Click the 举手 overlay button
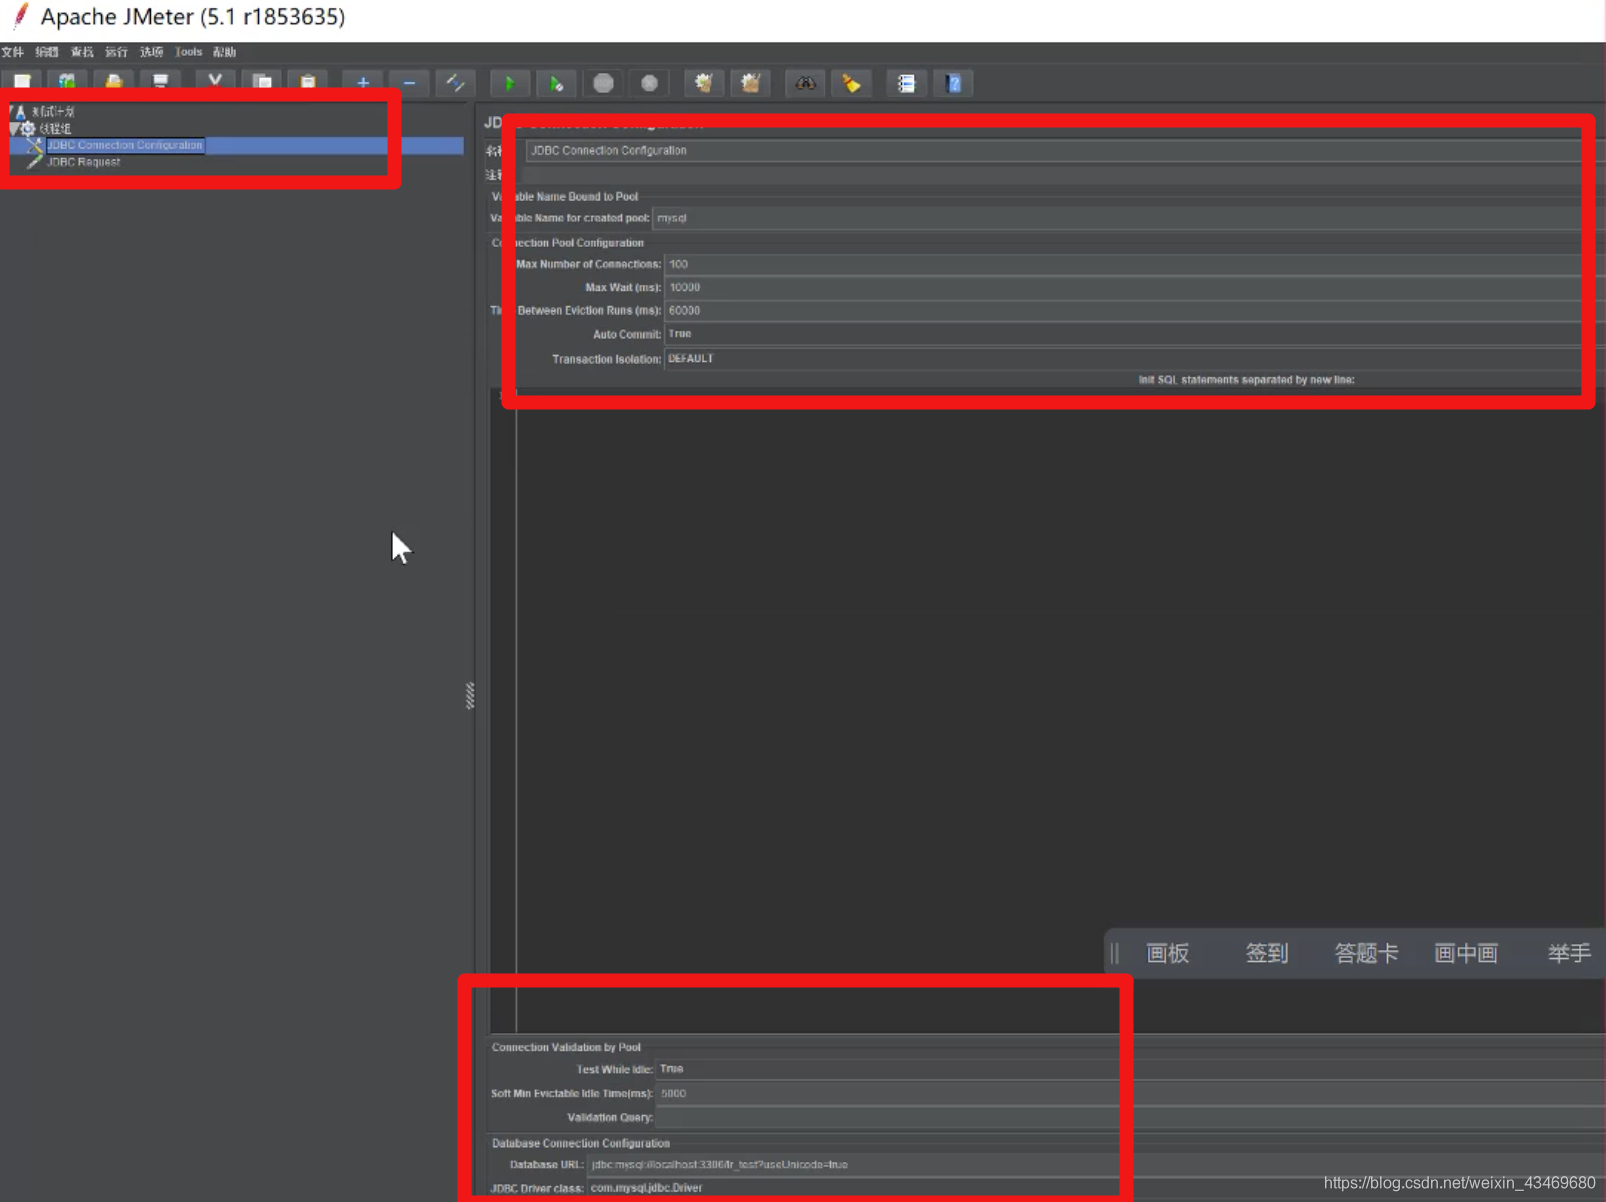Image resolution: width=1606 pixels, height=1202 pixels. (x=1570, y=954)
